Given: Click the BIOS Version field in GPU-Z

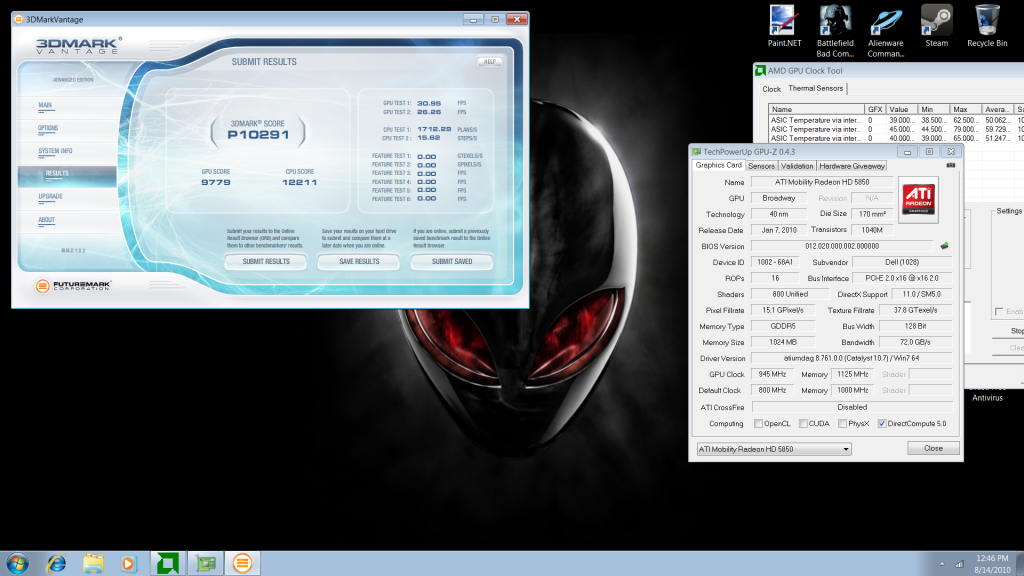Looking at the screenshot, I should click(842, 246).
